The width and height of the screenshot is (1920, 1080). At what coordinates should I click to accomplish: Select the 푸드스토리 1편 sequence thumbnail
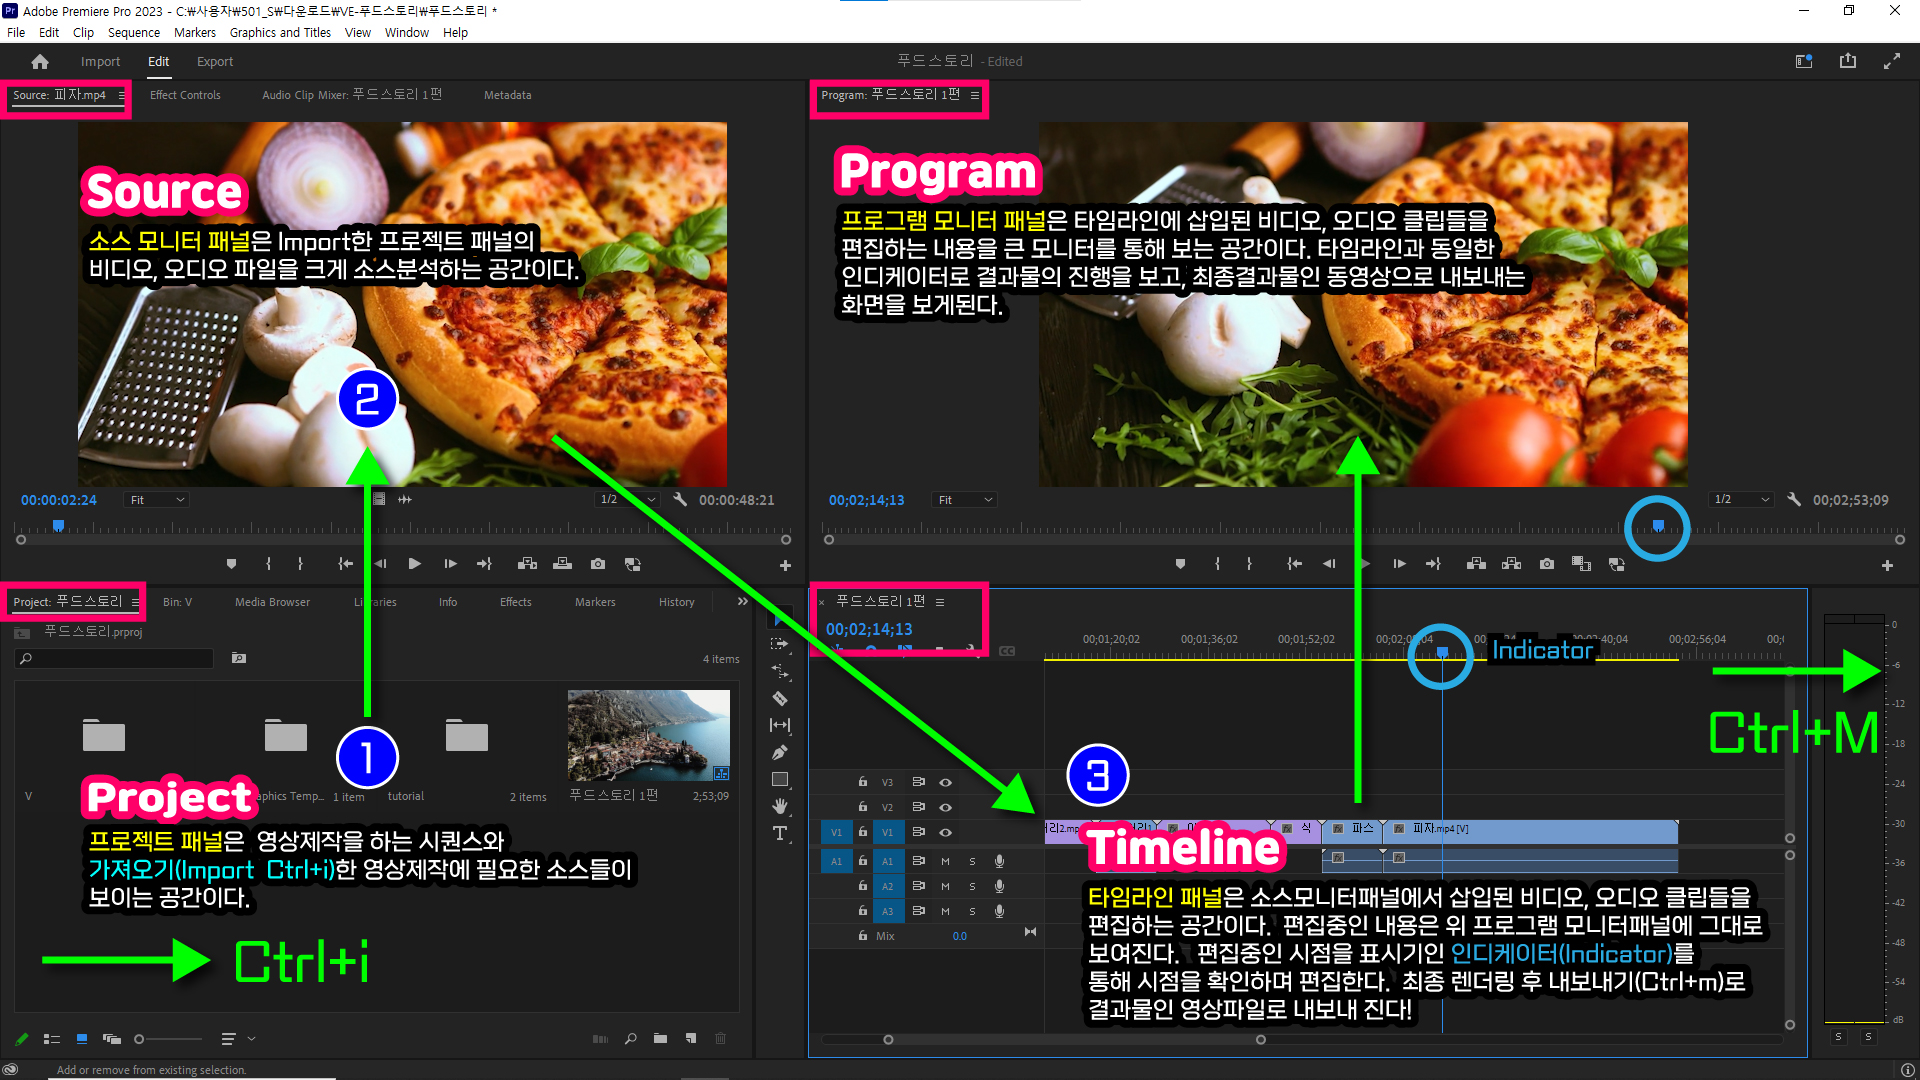coord(648,735)
